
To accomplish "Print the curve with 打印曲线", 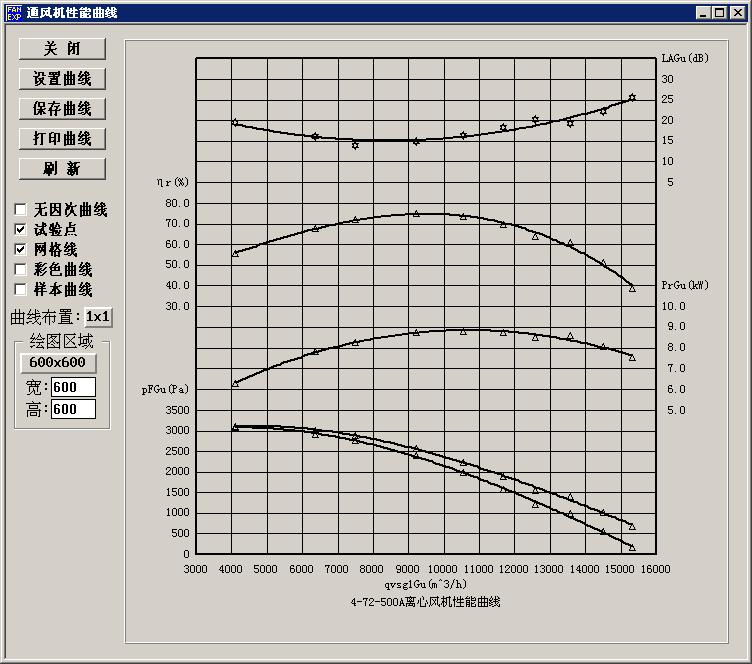I will coord(62,139).
